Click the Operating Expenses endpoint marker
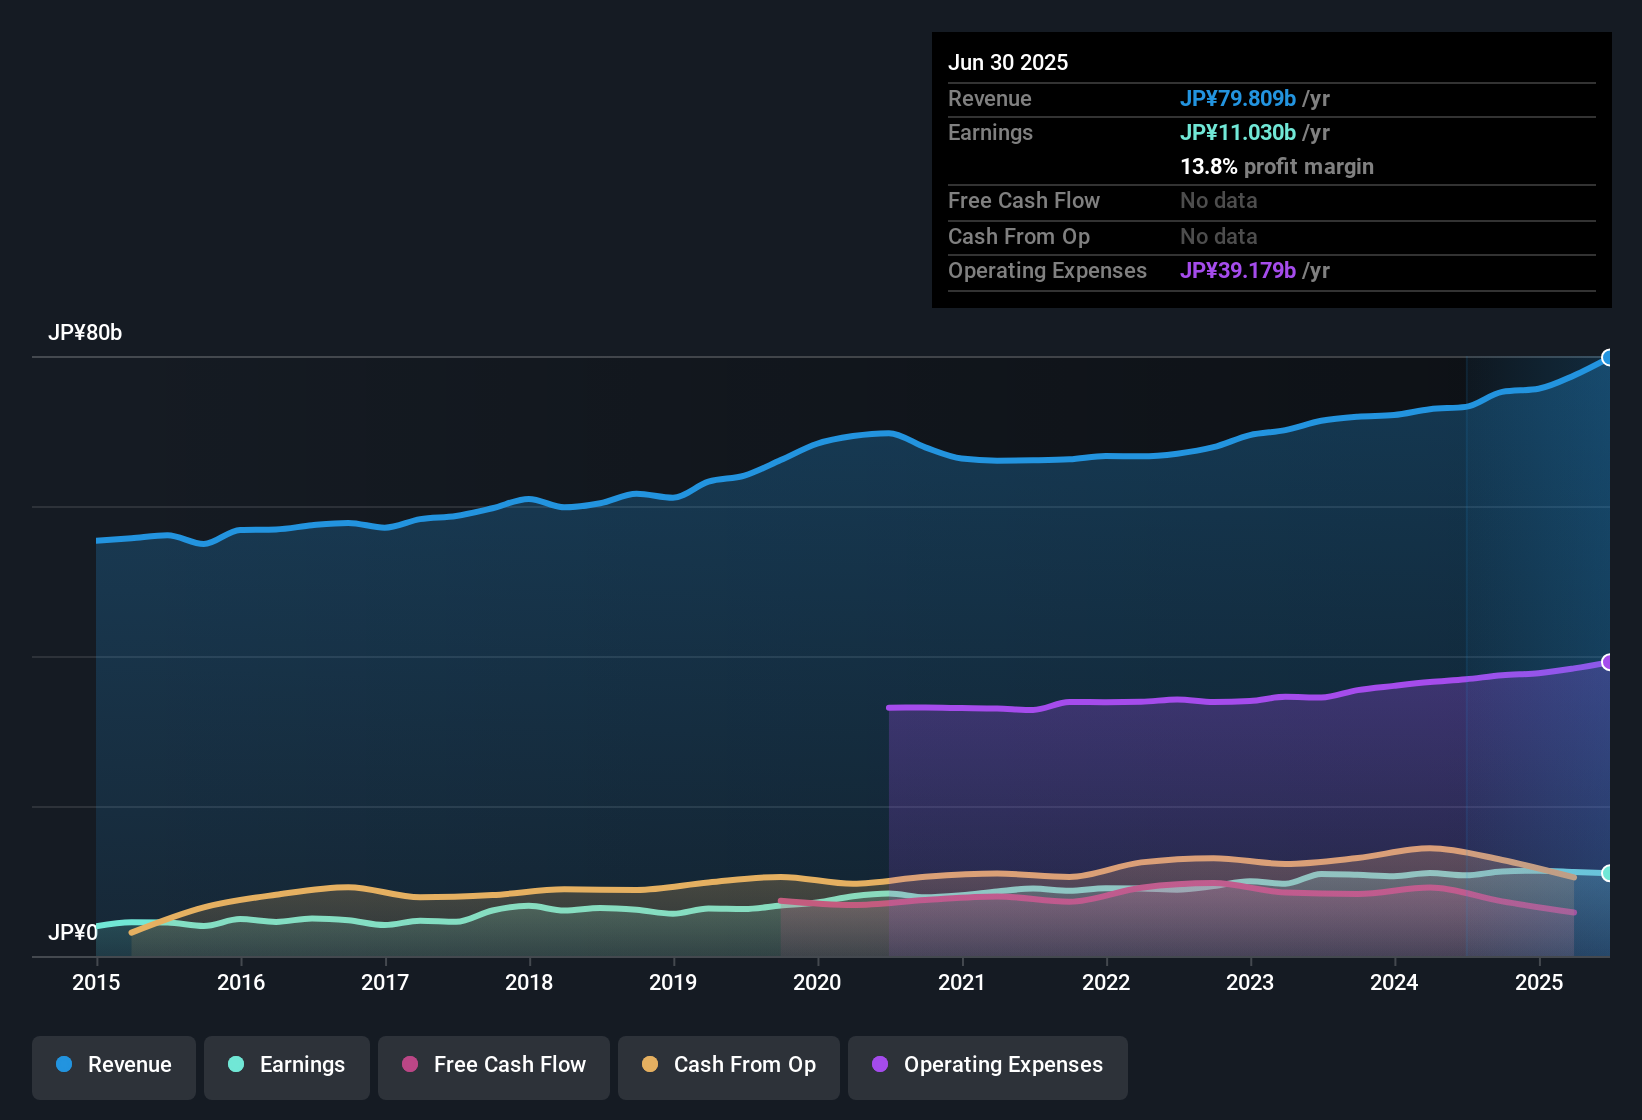 [x=1608, y=660]
